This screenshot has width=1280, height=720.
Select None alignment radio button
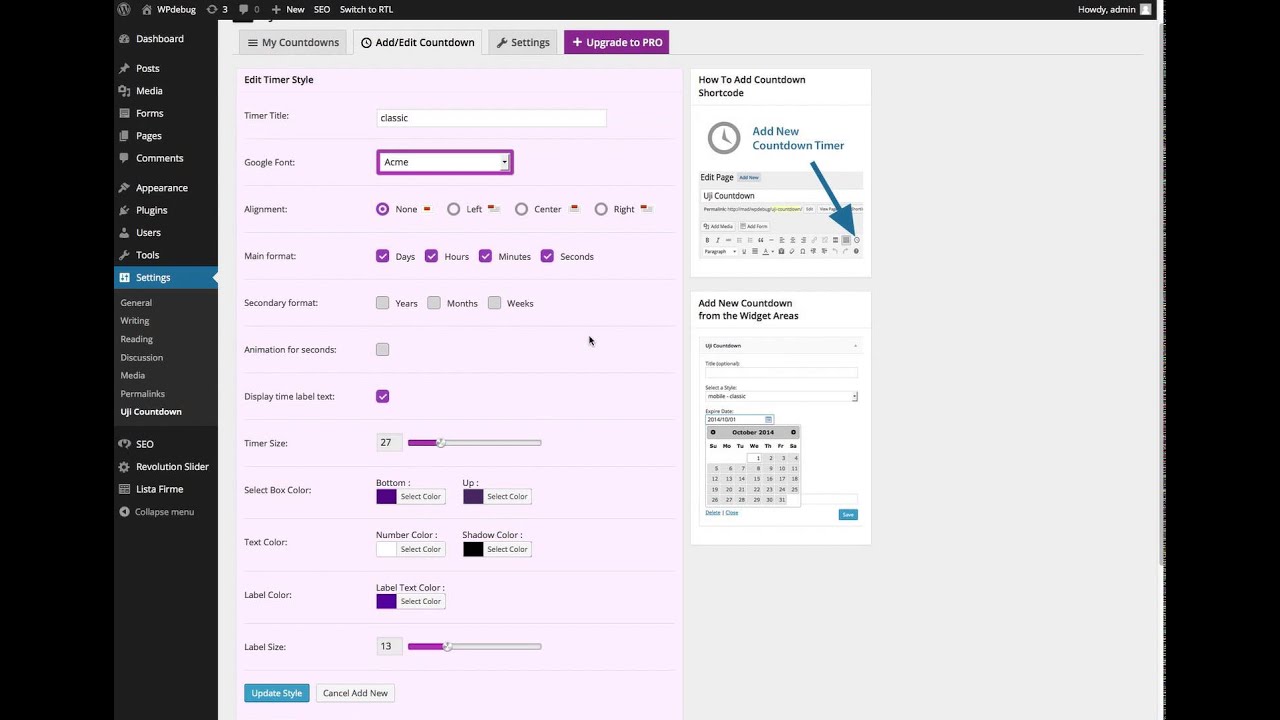[382, 209]
